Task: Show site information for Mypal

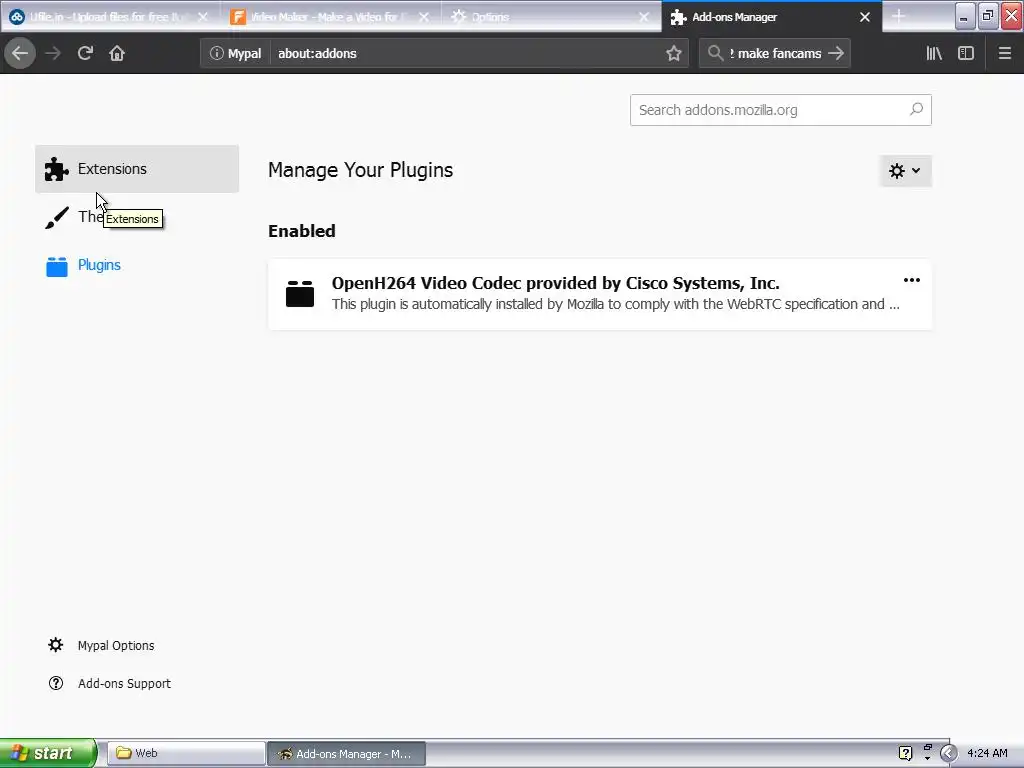Action: [235, 54]
